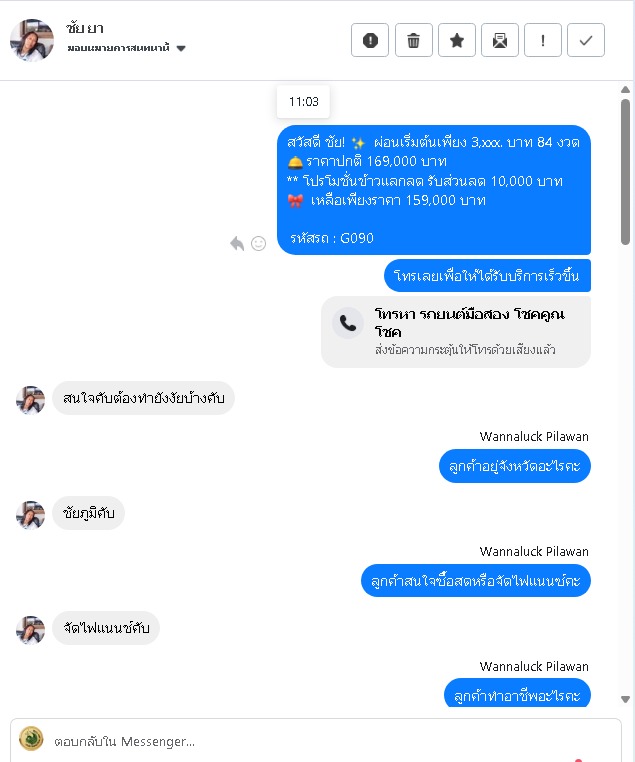Delete conversation using trash icon

click(413, 40)
